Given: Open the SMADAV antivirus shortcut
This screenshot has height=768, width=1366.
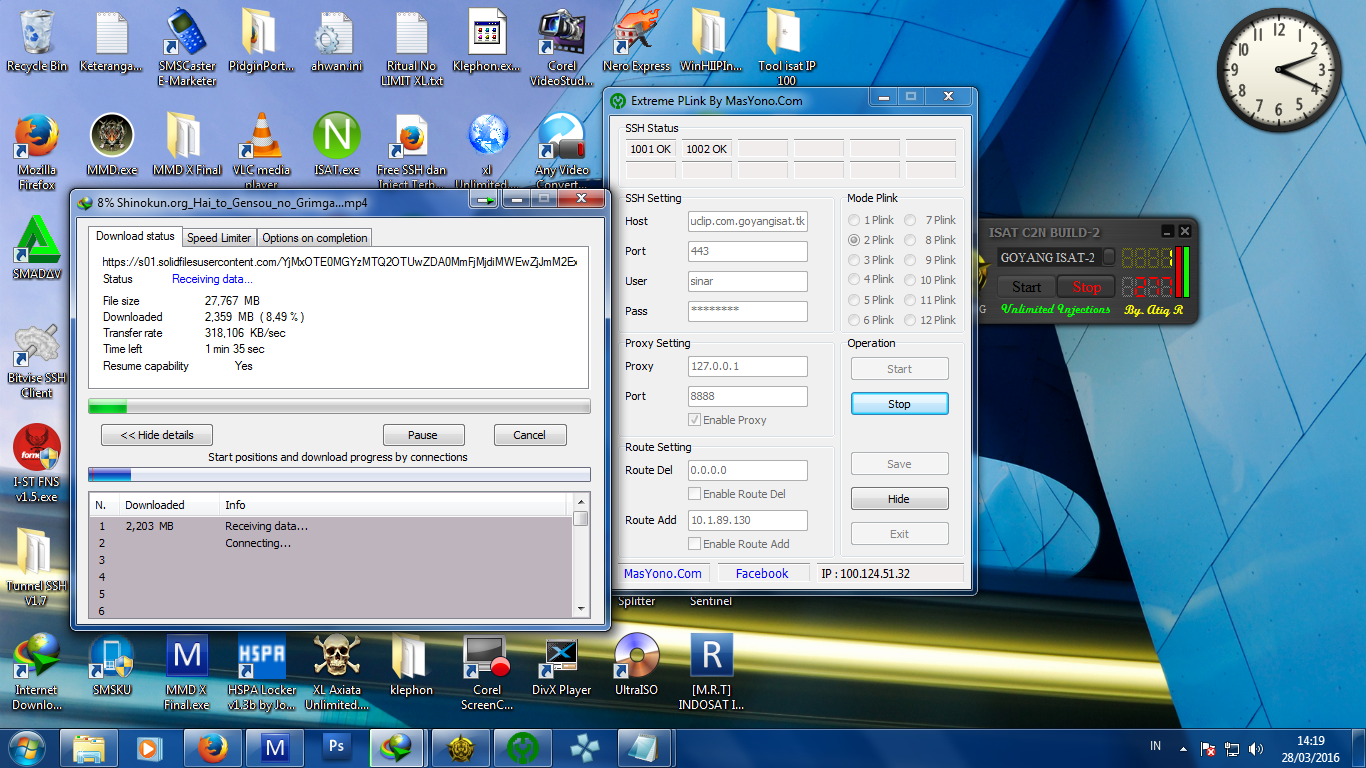Looking at the screenshot, I should click(x=37, y=249).
